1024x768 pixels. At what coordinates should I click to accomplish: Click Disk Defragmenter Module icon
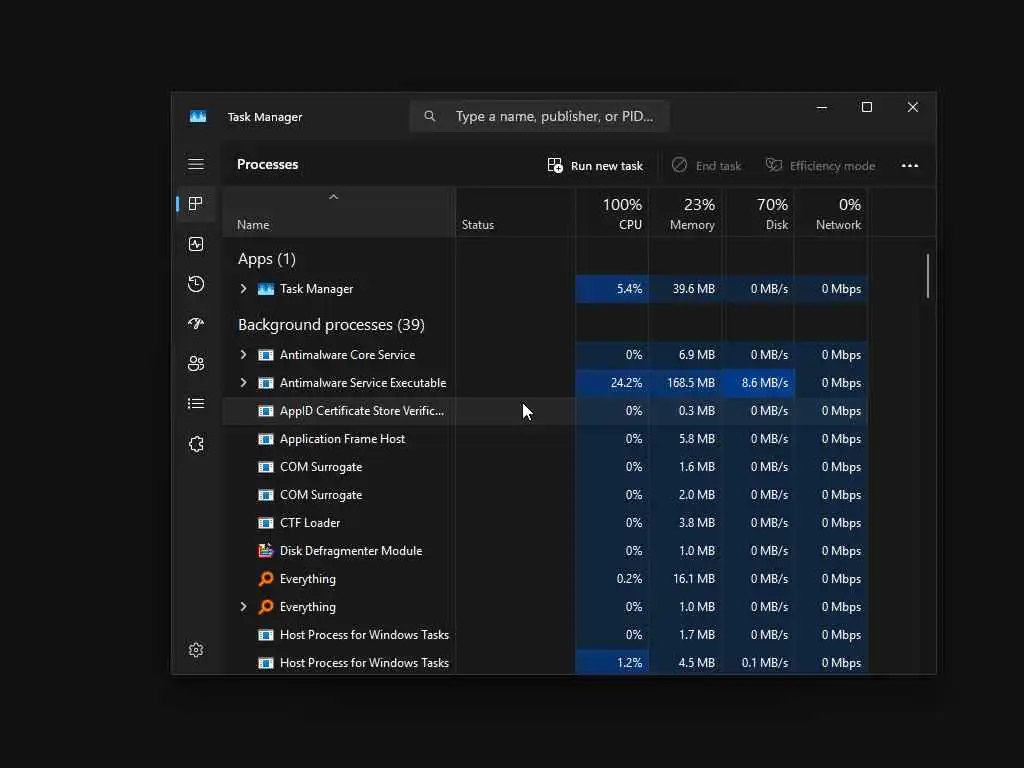pyautogui.click(x=265, y=551)
